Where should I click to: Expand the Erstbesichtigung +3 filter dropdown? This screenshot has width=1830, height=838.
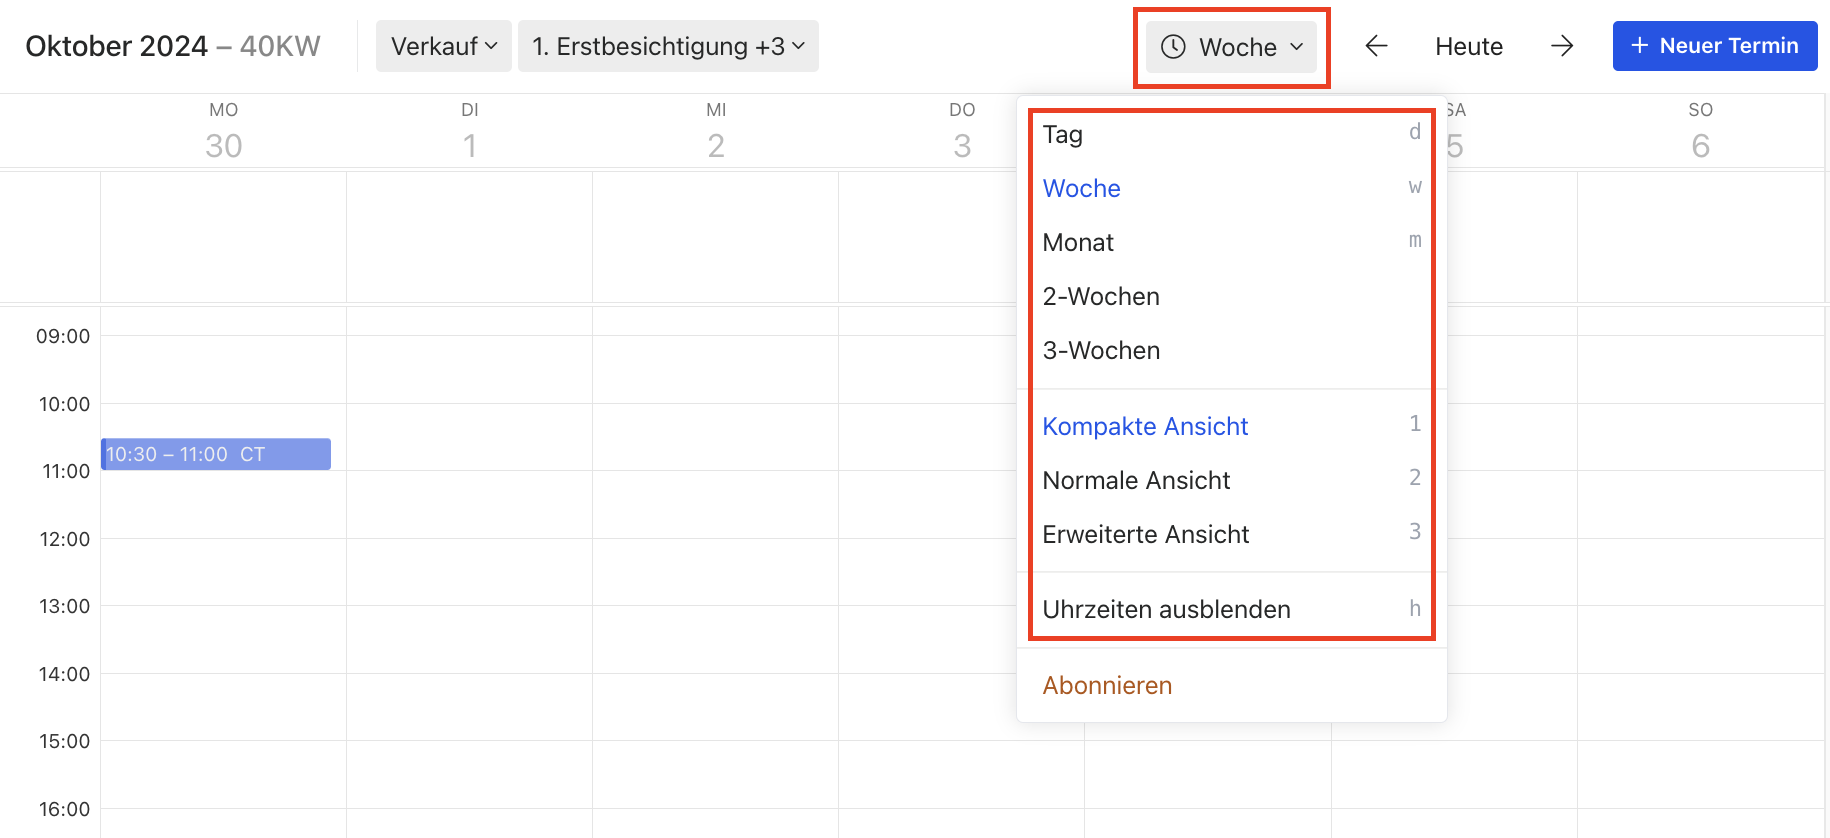[667, 46]
